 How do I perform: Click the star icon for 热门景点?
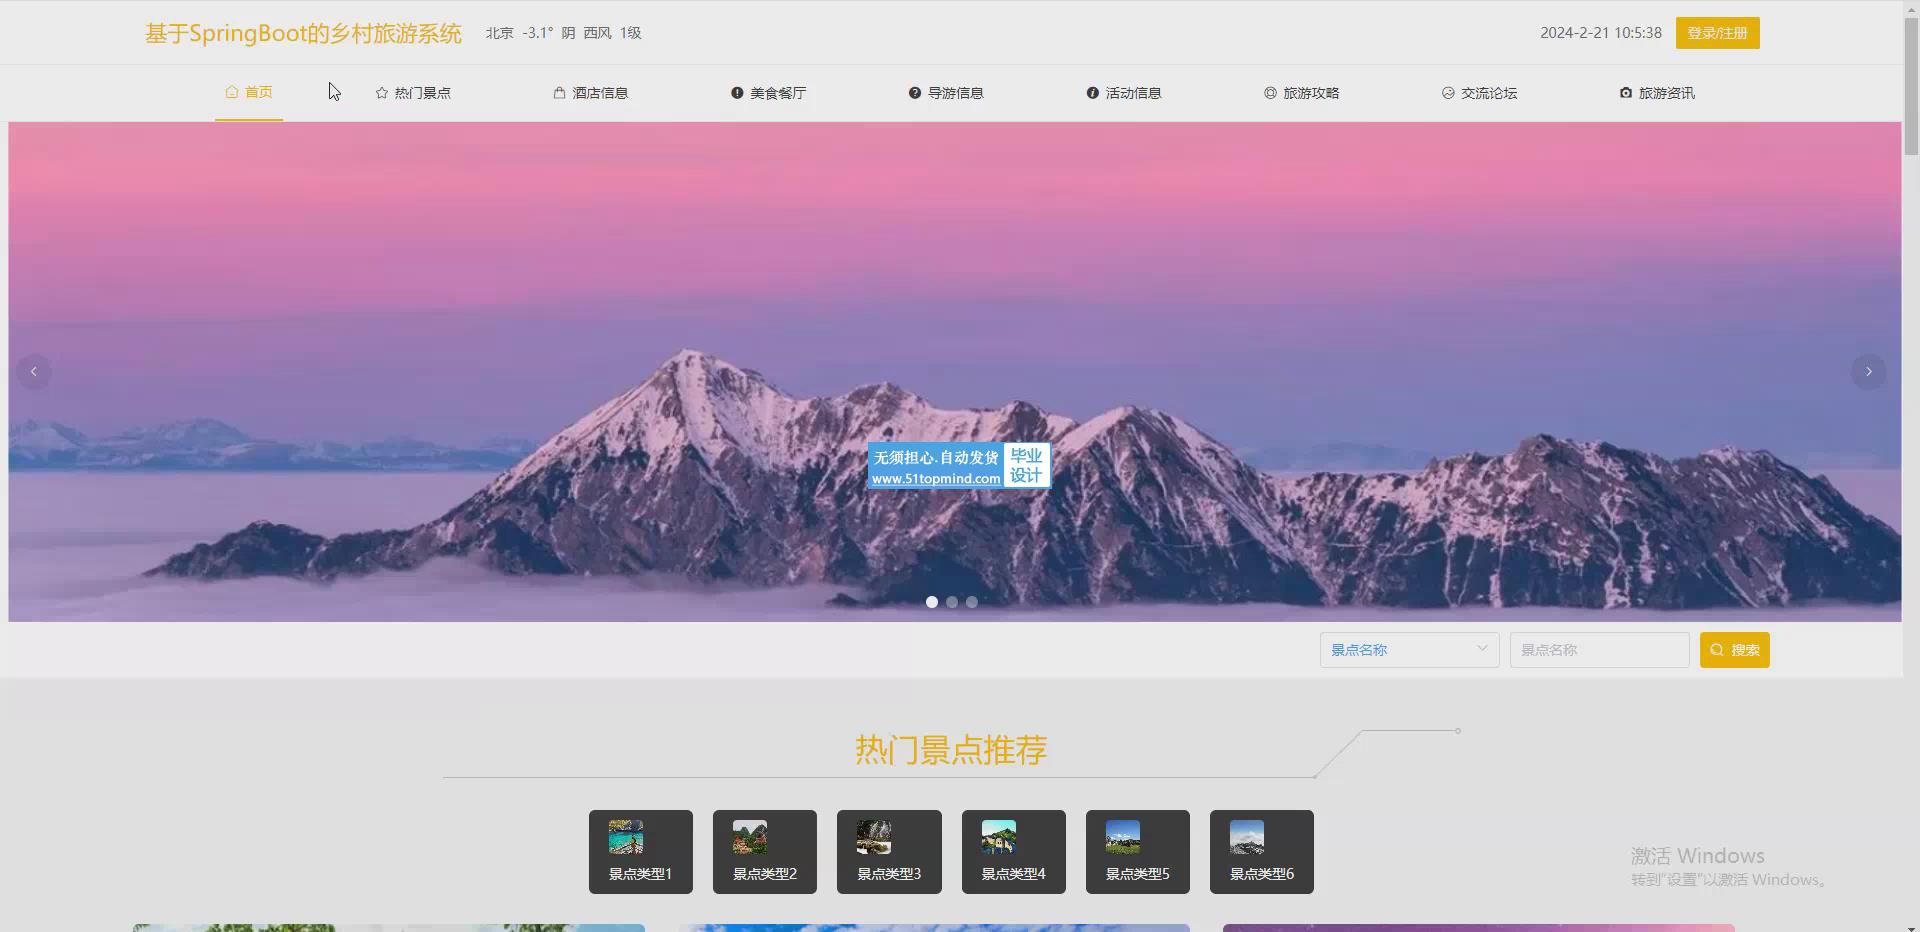pyautogui.click(x=382, y=93)
